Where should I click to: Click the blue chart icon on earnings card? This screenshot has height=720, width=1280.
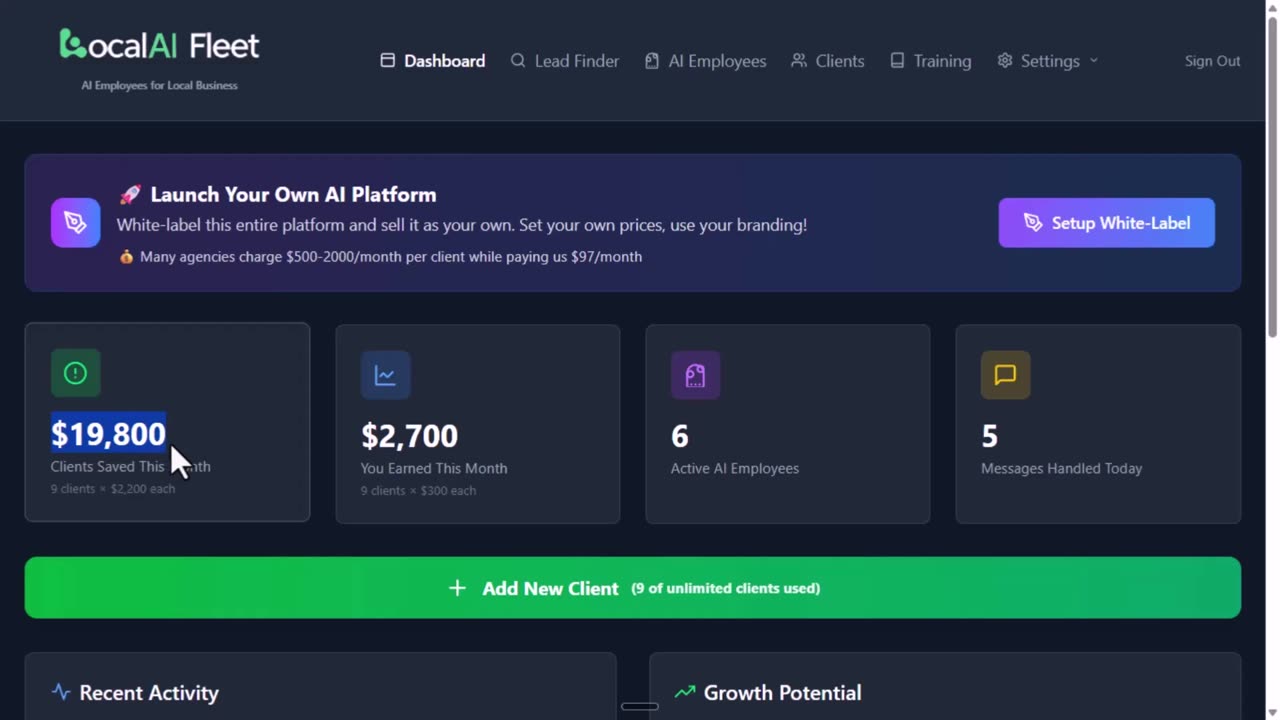pyautogui.click(x=386, y=375)
